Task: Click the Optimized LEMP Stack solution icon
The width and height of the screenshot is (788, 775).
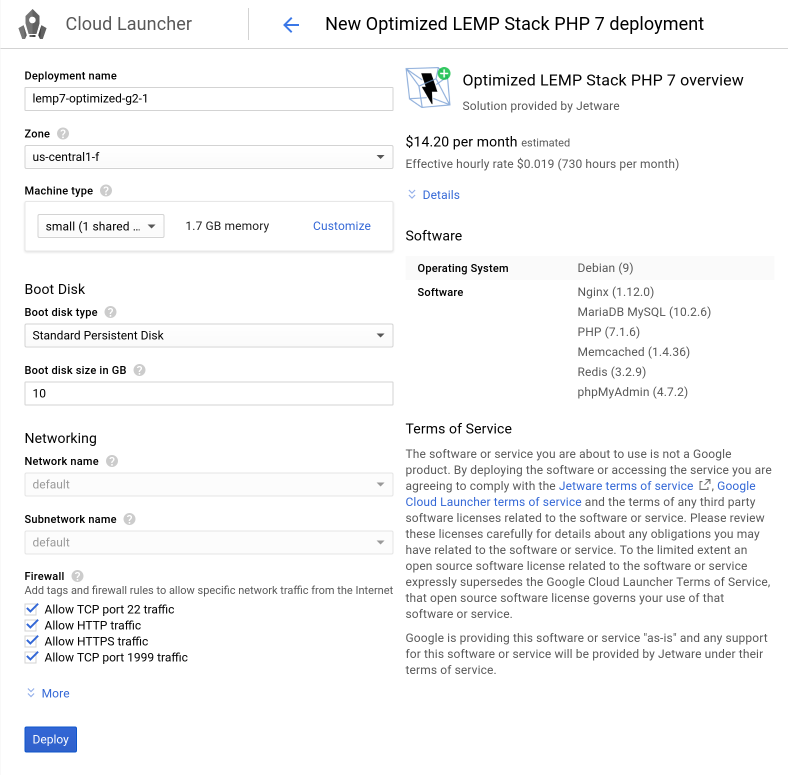Action: 428,87
